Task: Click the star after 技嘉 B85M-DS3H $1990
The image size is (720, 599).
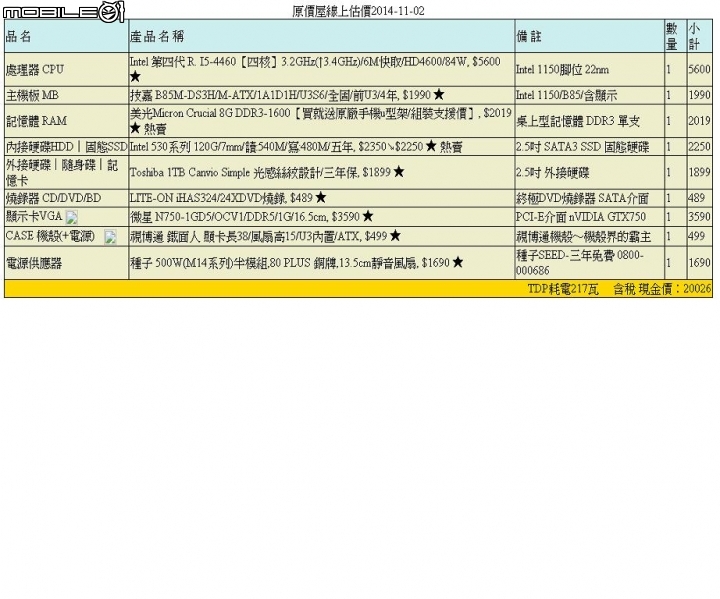Action: [439, 95]
